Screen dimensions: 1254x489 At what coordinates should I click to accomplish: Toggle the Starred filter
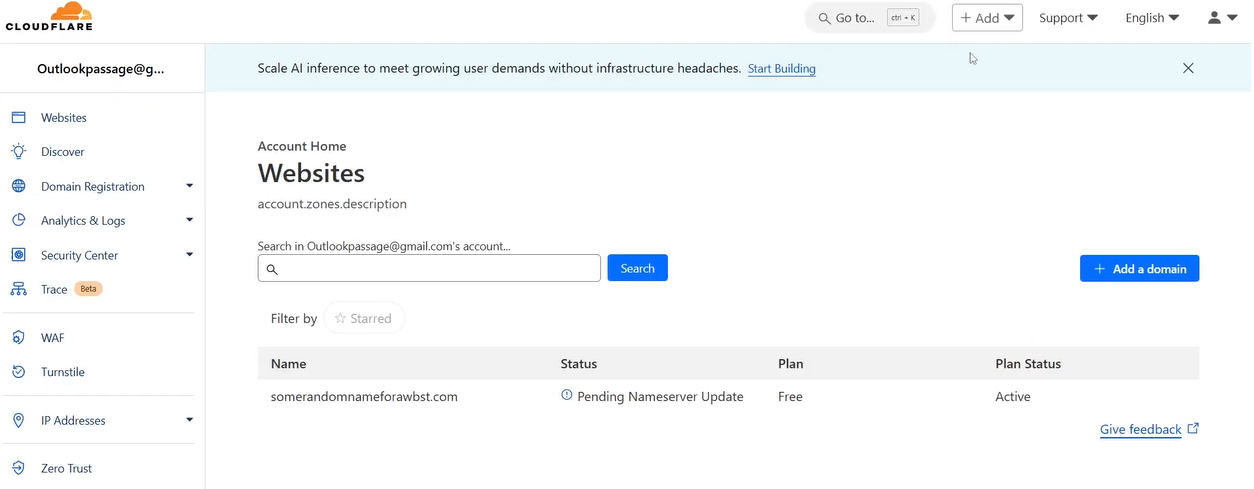(364, 318)
